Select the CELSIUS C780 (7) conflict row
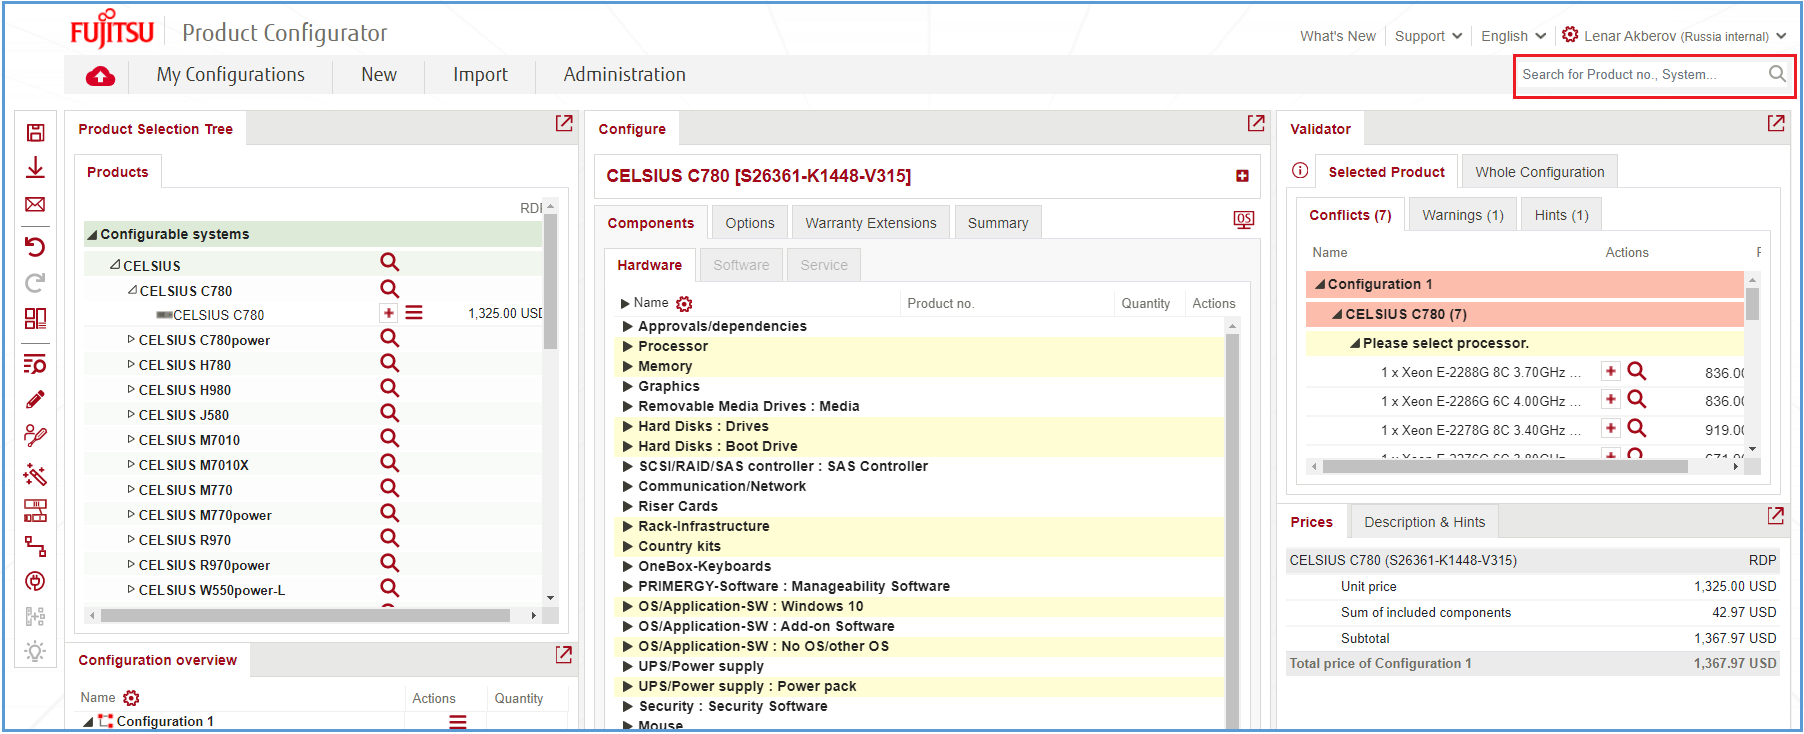Viewport: 1804px width, 734px height. click(x=1525, y=314)
